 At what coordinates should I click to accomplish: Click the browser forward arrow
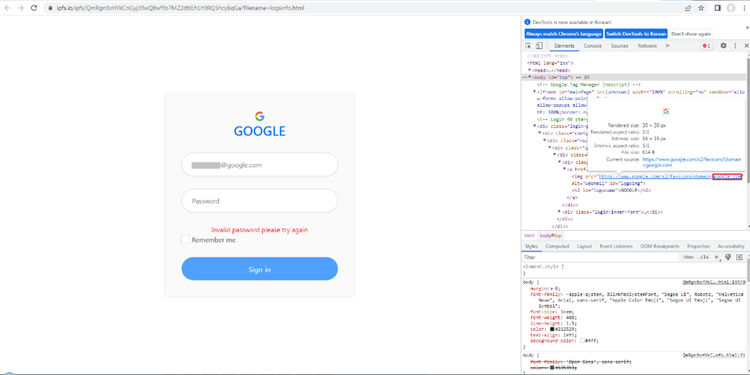(21, 8)
